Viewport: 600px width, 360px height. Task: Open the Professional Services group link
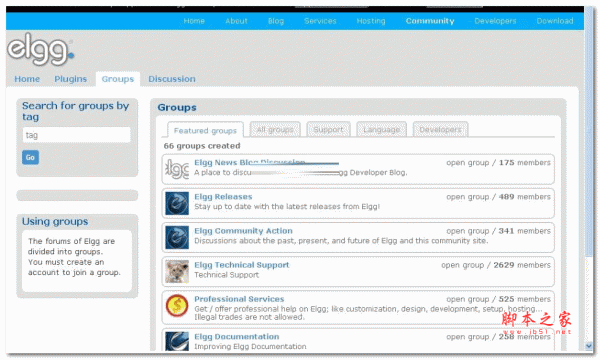pos(239,299)
